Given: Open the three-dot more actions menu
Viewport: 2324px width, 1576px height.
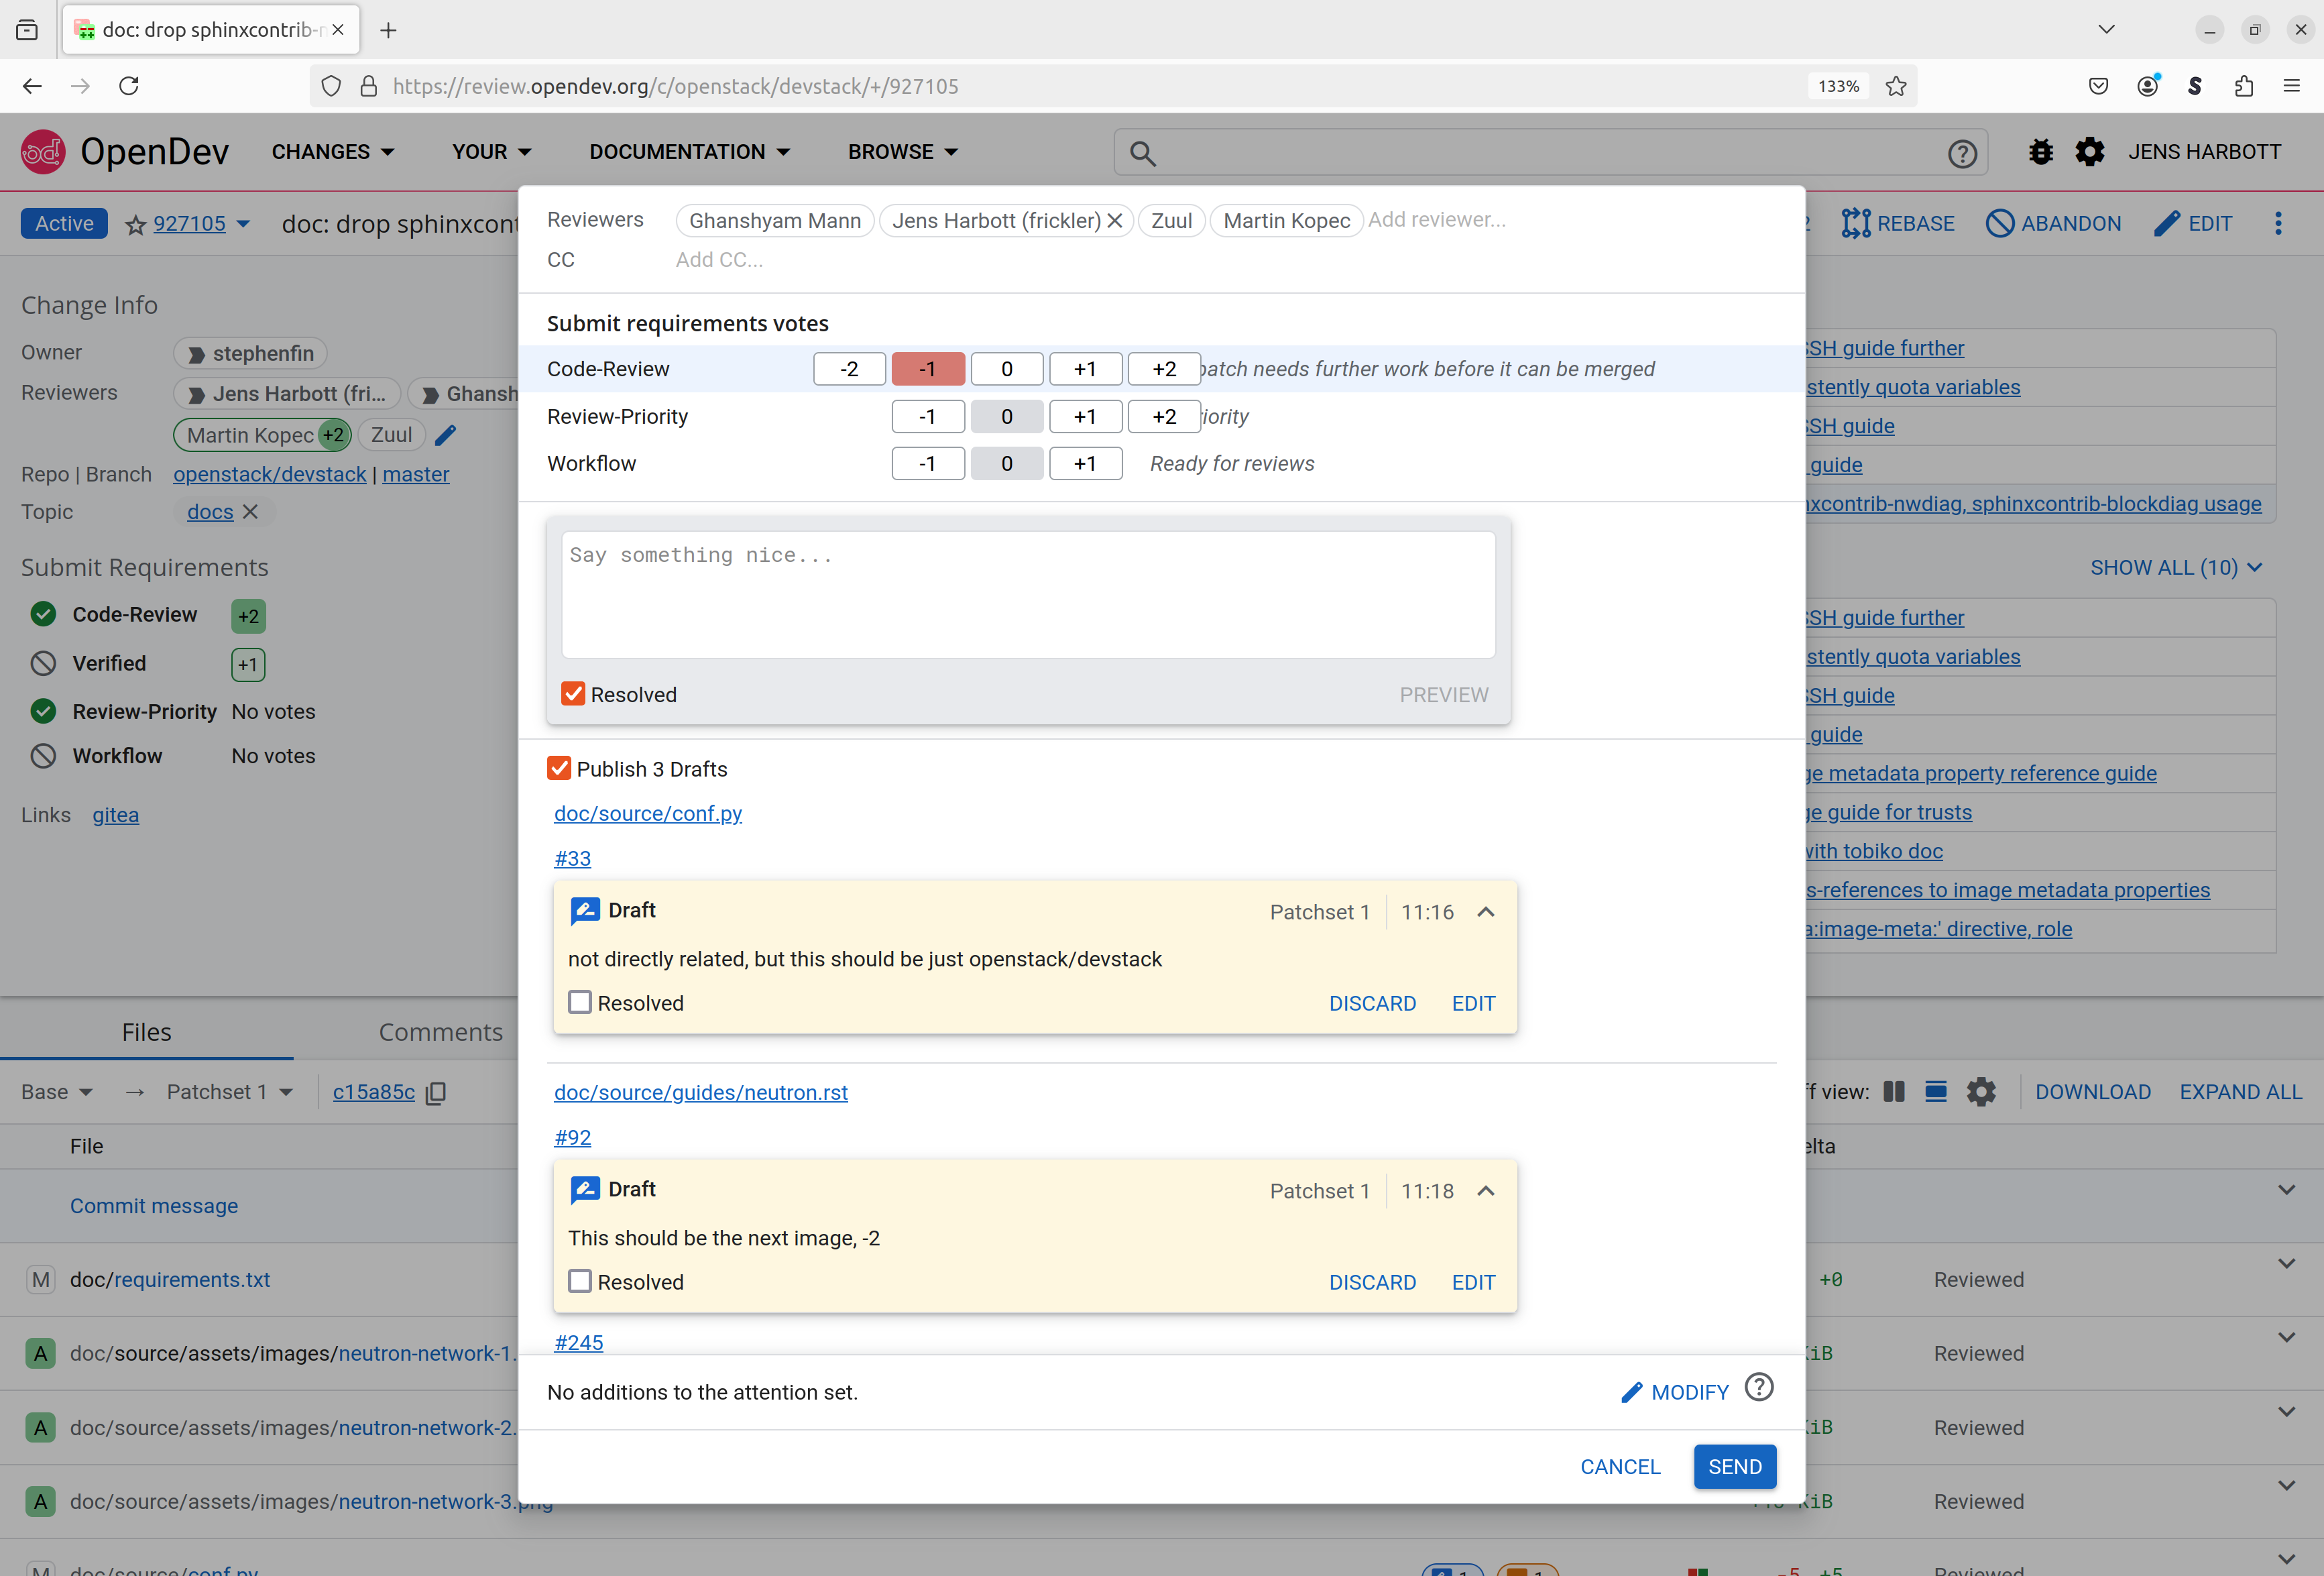Looking at the screenshot, I should pyautogui.click(x=2278, y=223).
